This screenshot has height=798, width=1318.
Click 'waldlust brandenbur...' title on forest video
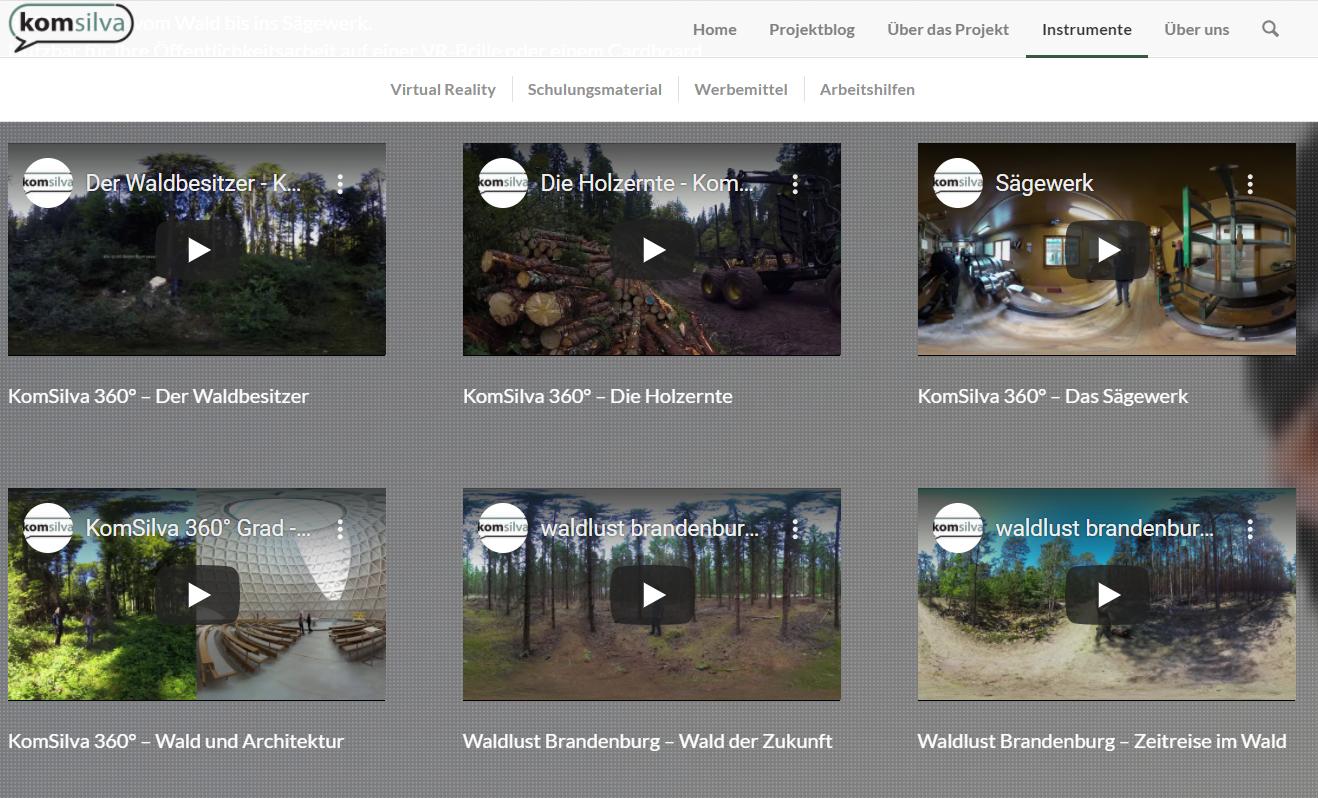tap(650, 528)
